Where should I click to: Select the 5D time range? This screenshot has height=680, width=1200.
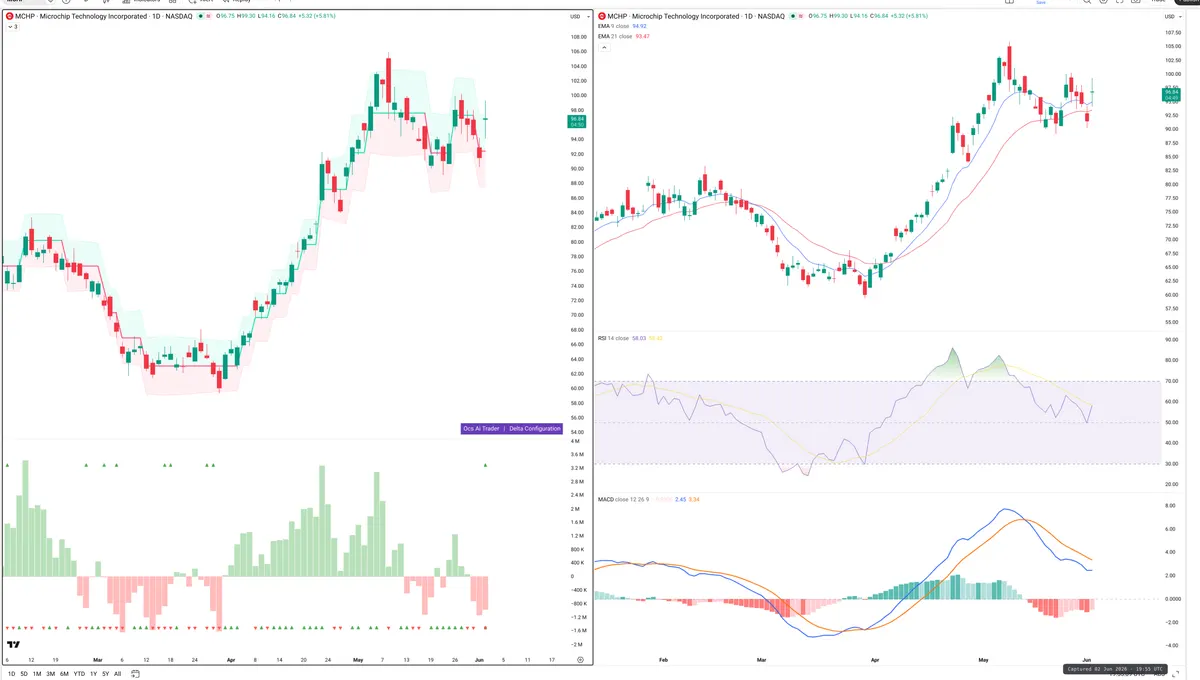pos(24,674)
